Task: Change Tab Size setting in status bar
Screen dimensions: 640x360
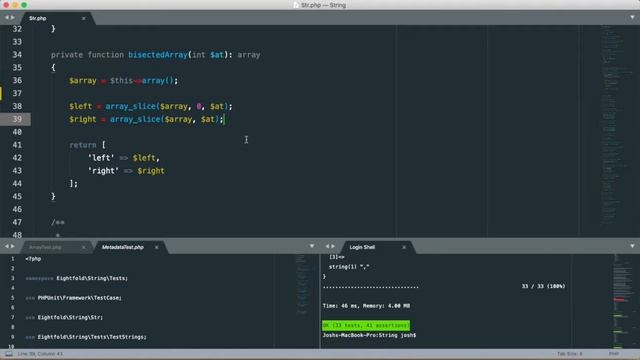Action: point(570,354)
